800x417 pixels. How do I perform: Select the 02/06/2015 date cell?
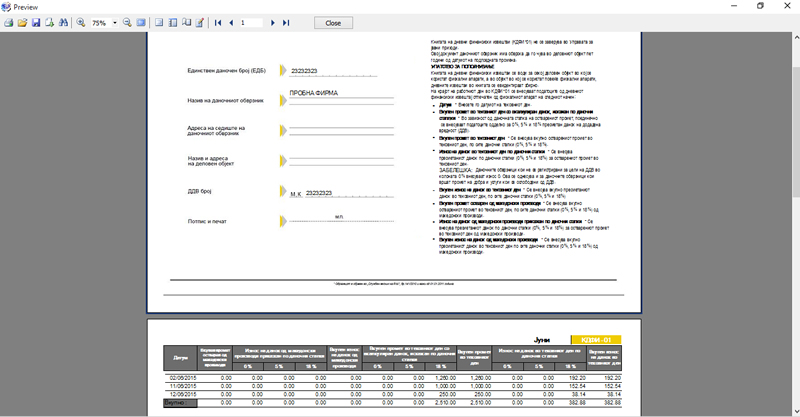click(x=183, y=378)
